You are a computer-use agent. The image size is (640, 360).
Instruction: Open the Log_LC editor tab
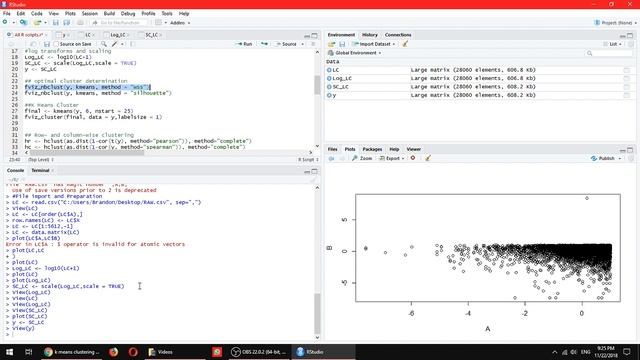coord(118,35)
